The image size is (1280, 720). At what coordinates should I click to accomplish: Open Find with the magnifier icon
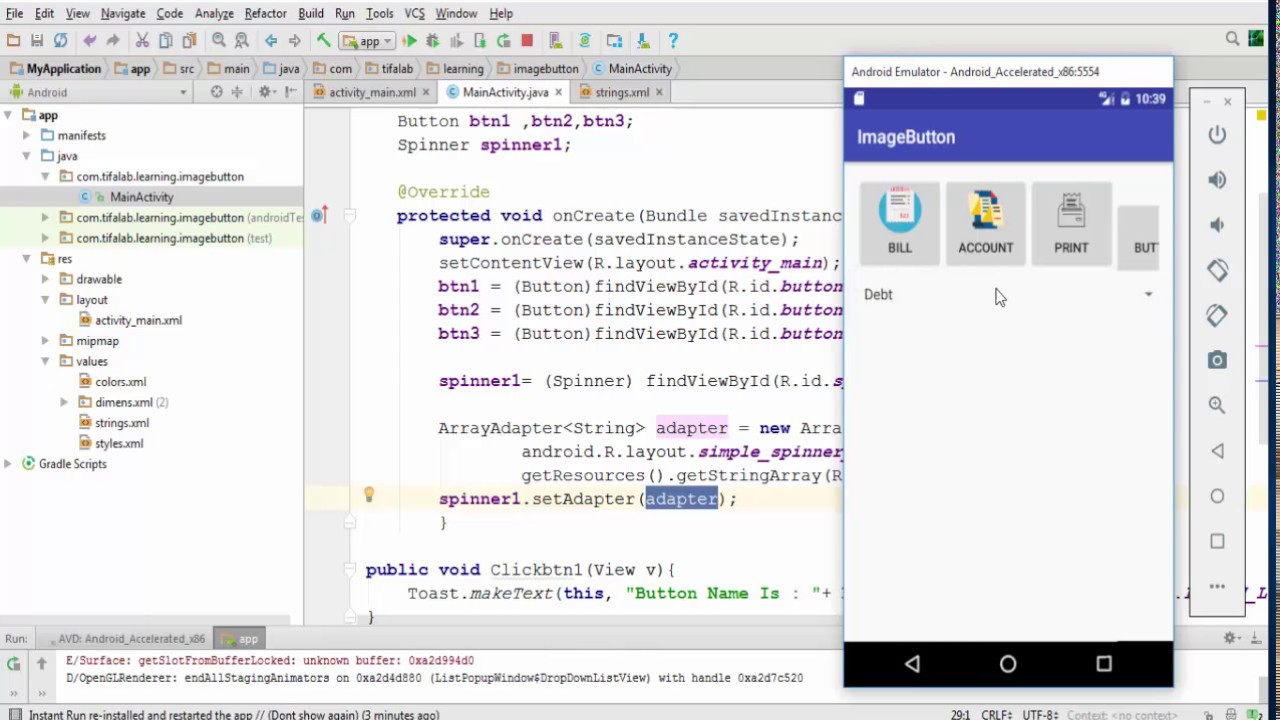coord(218,41)
